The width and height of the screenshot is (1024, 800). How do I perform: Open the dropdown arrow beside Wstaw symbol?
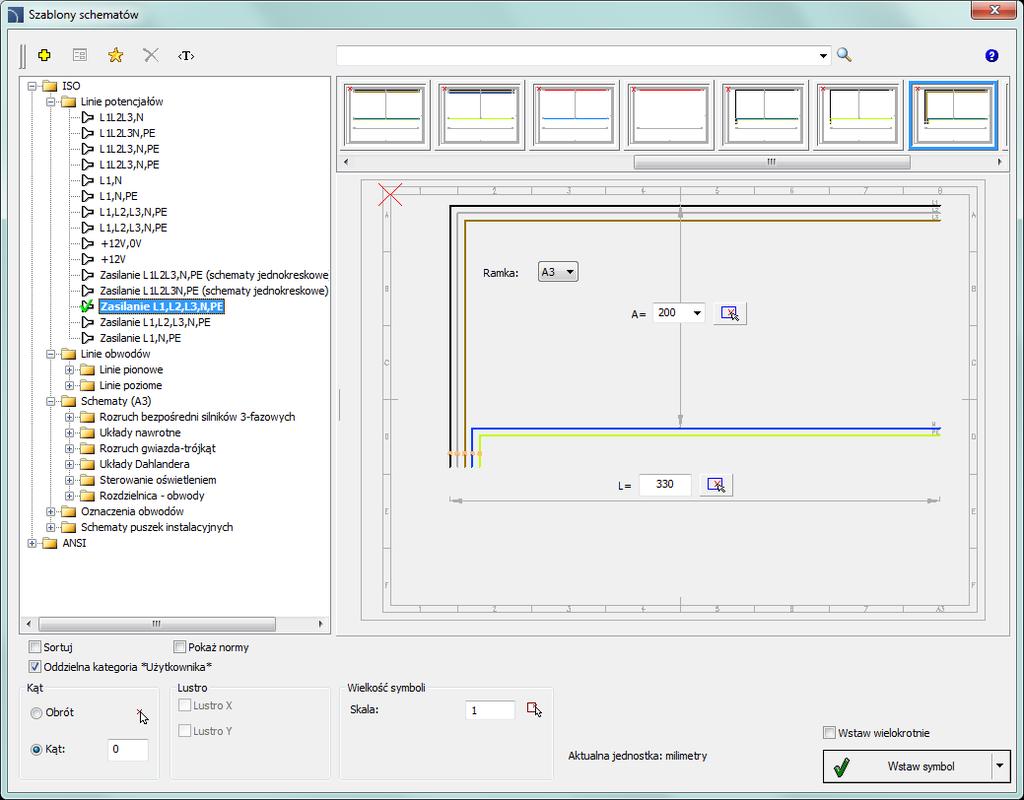pyautogui.click(x=999, y=766)
